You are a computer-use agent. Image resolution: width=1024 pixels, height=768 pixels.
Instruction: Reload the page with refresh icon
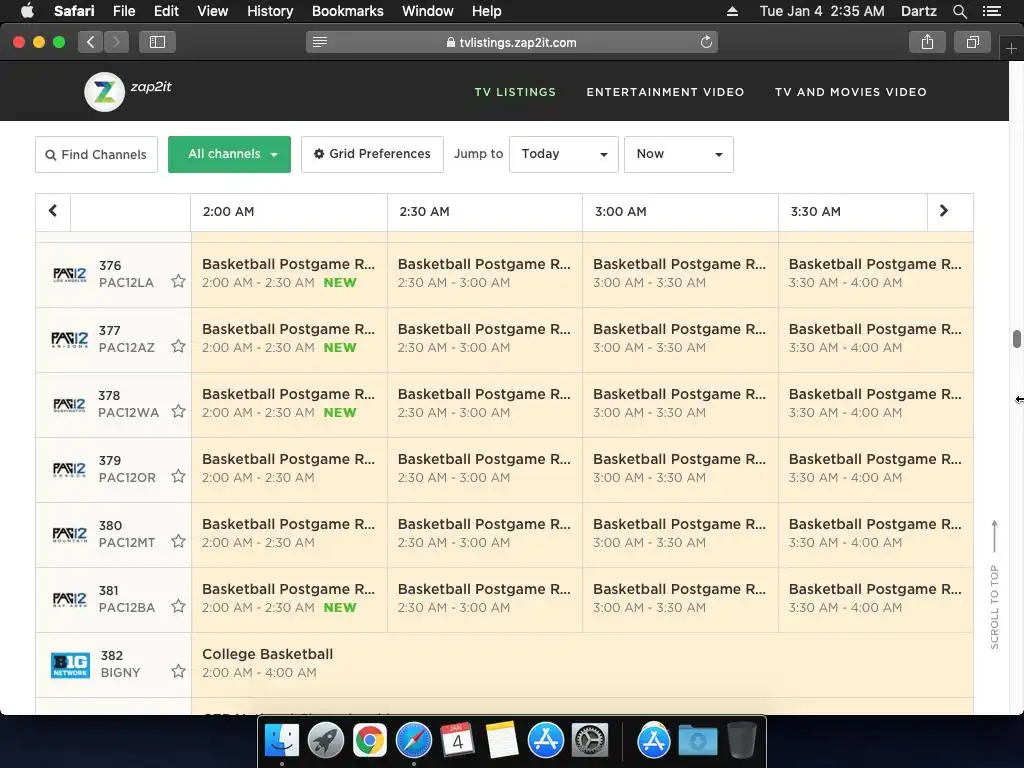[x=706, y=42]
